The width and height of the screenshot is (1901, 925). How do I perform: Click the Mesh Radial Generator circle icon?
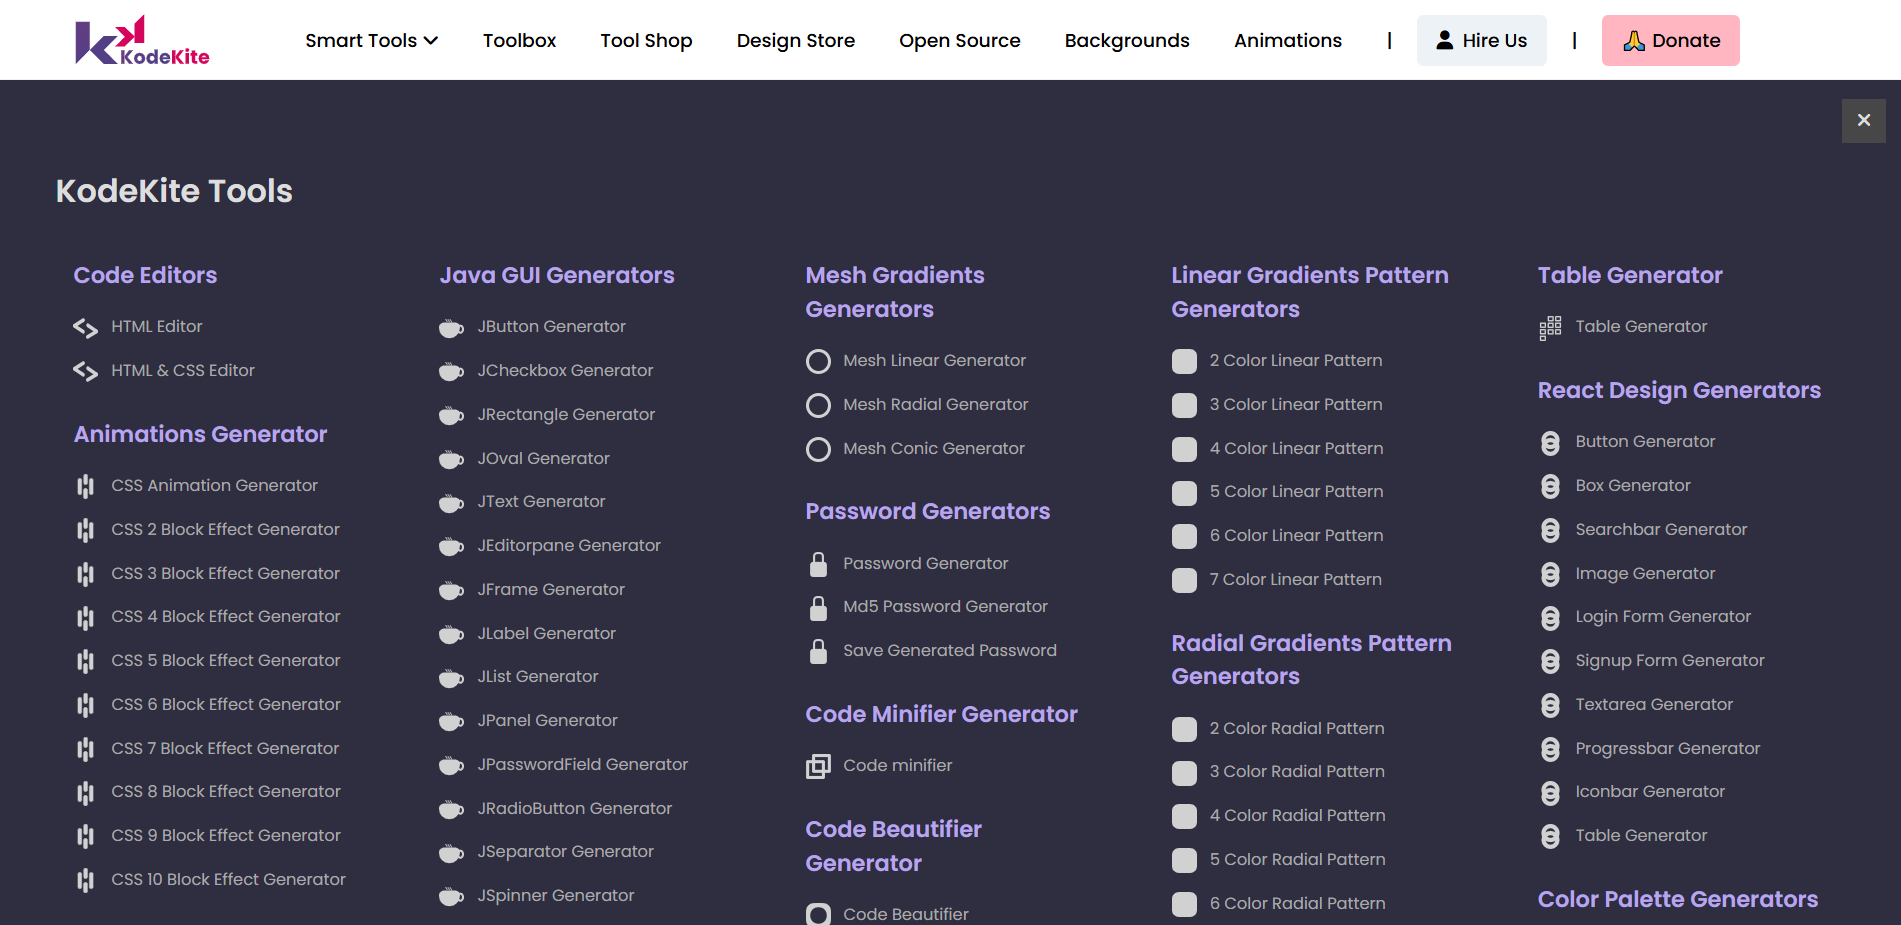click(818, 405)
